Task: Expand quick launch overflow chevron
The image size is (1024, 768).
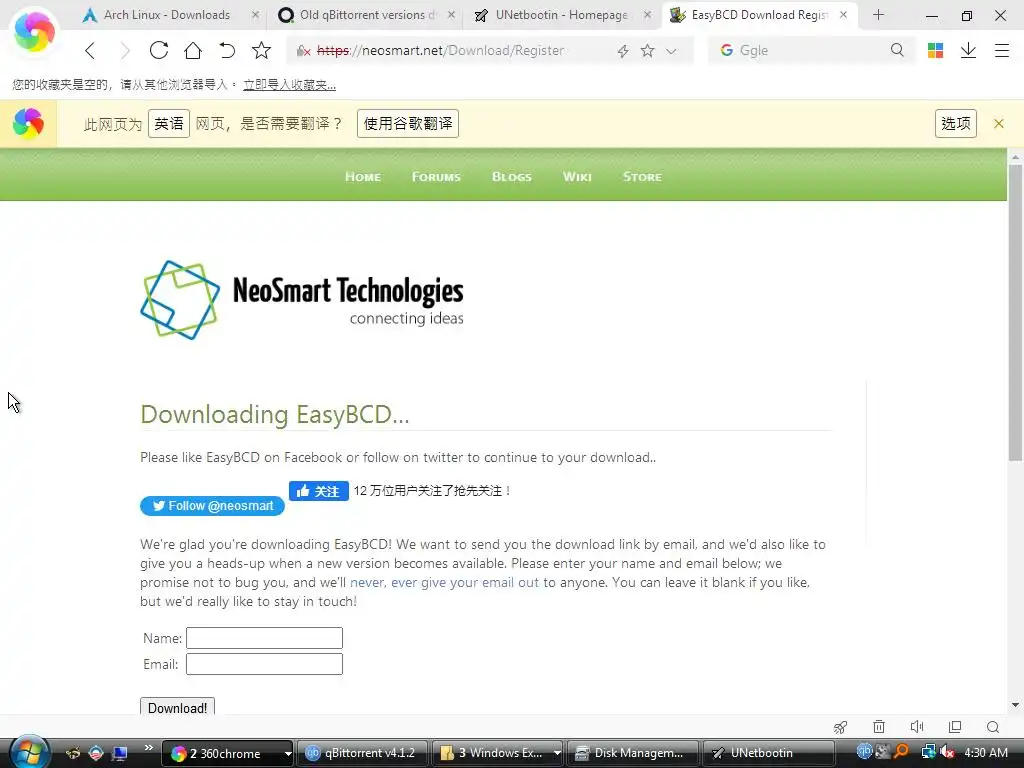Action: [x=148, y=747]
